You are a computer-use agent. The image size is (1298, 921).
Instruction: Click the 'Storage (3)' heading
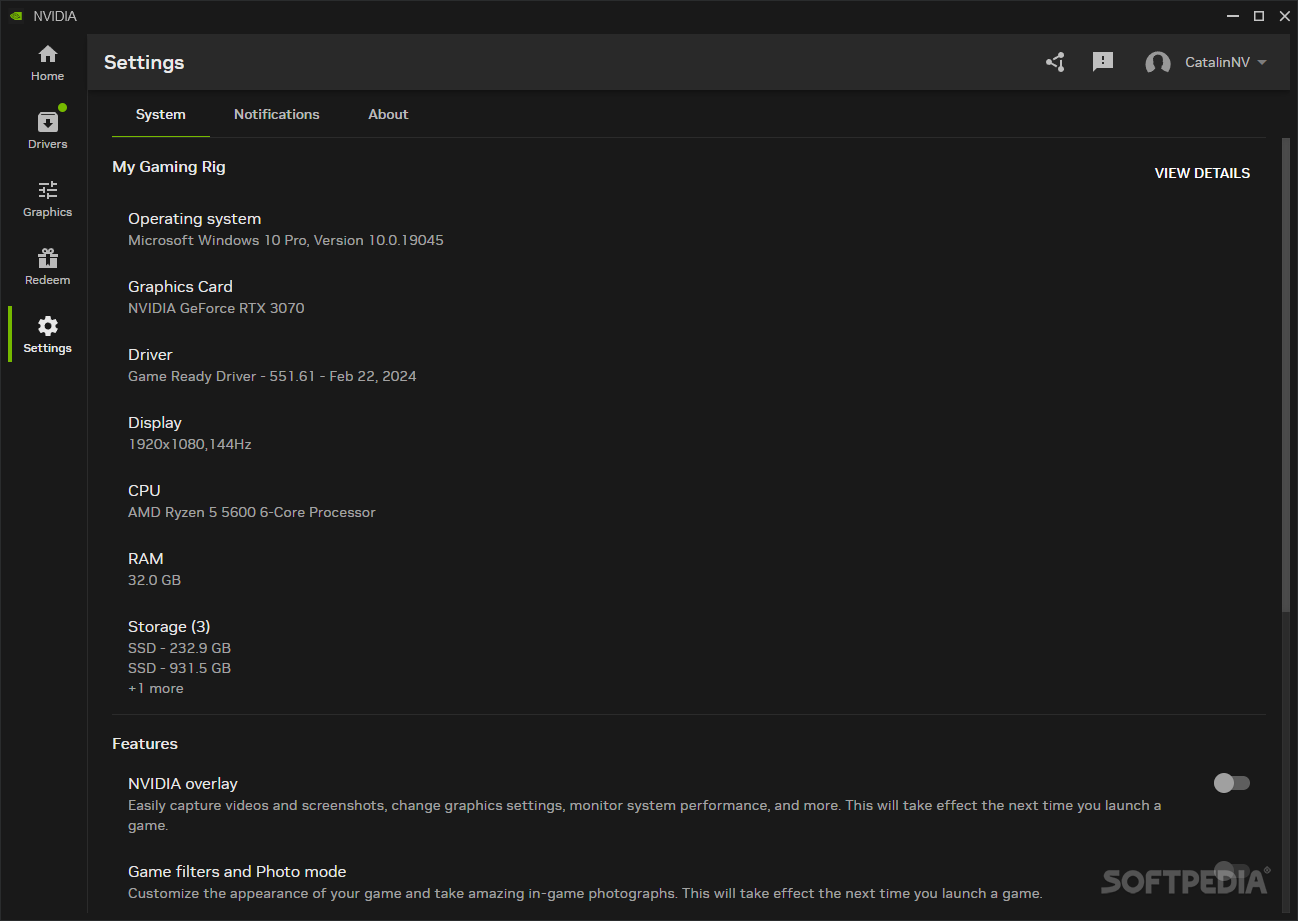pyautogui.click(x=169, y=627)
